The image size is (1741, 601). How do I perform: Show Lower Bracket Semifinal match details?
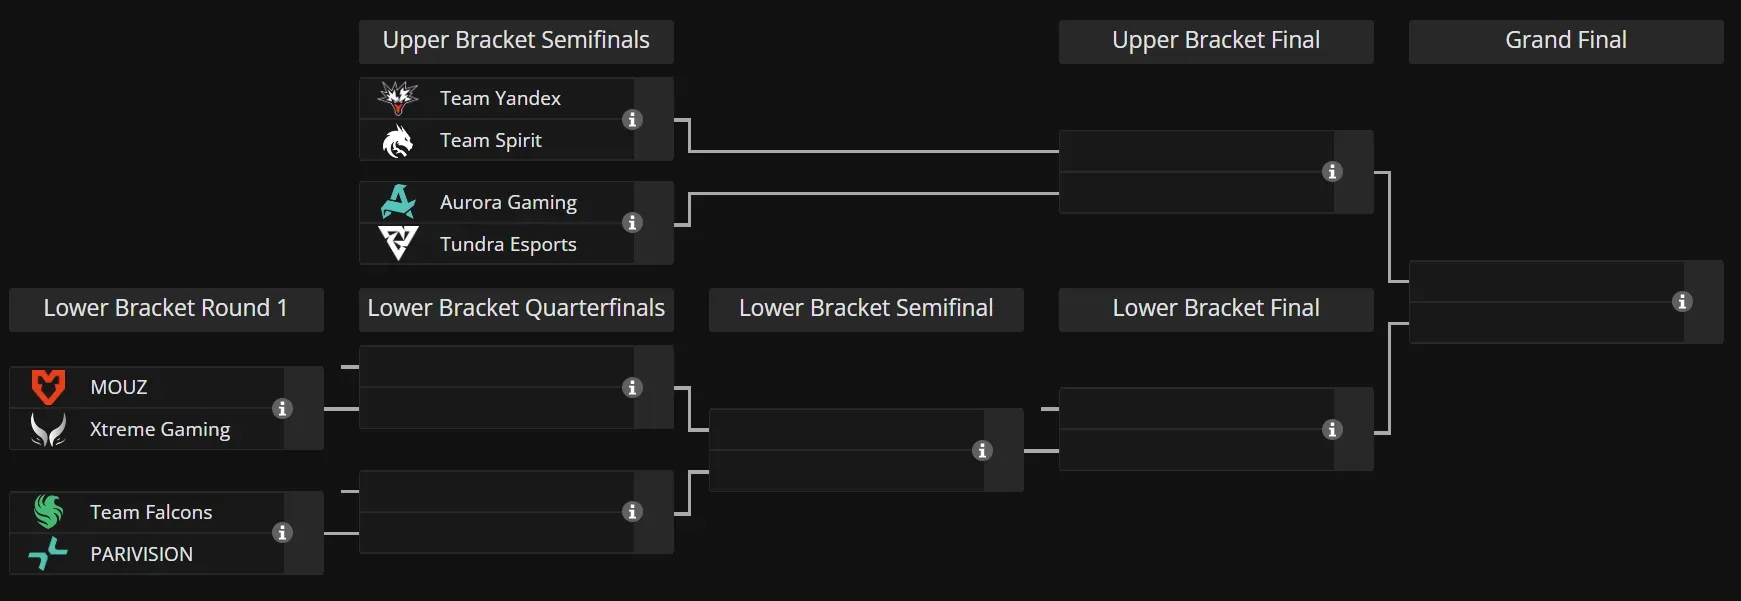(982, 451)
